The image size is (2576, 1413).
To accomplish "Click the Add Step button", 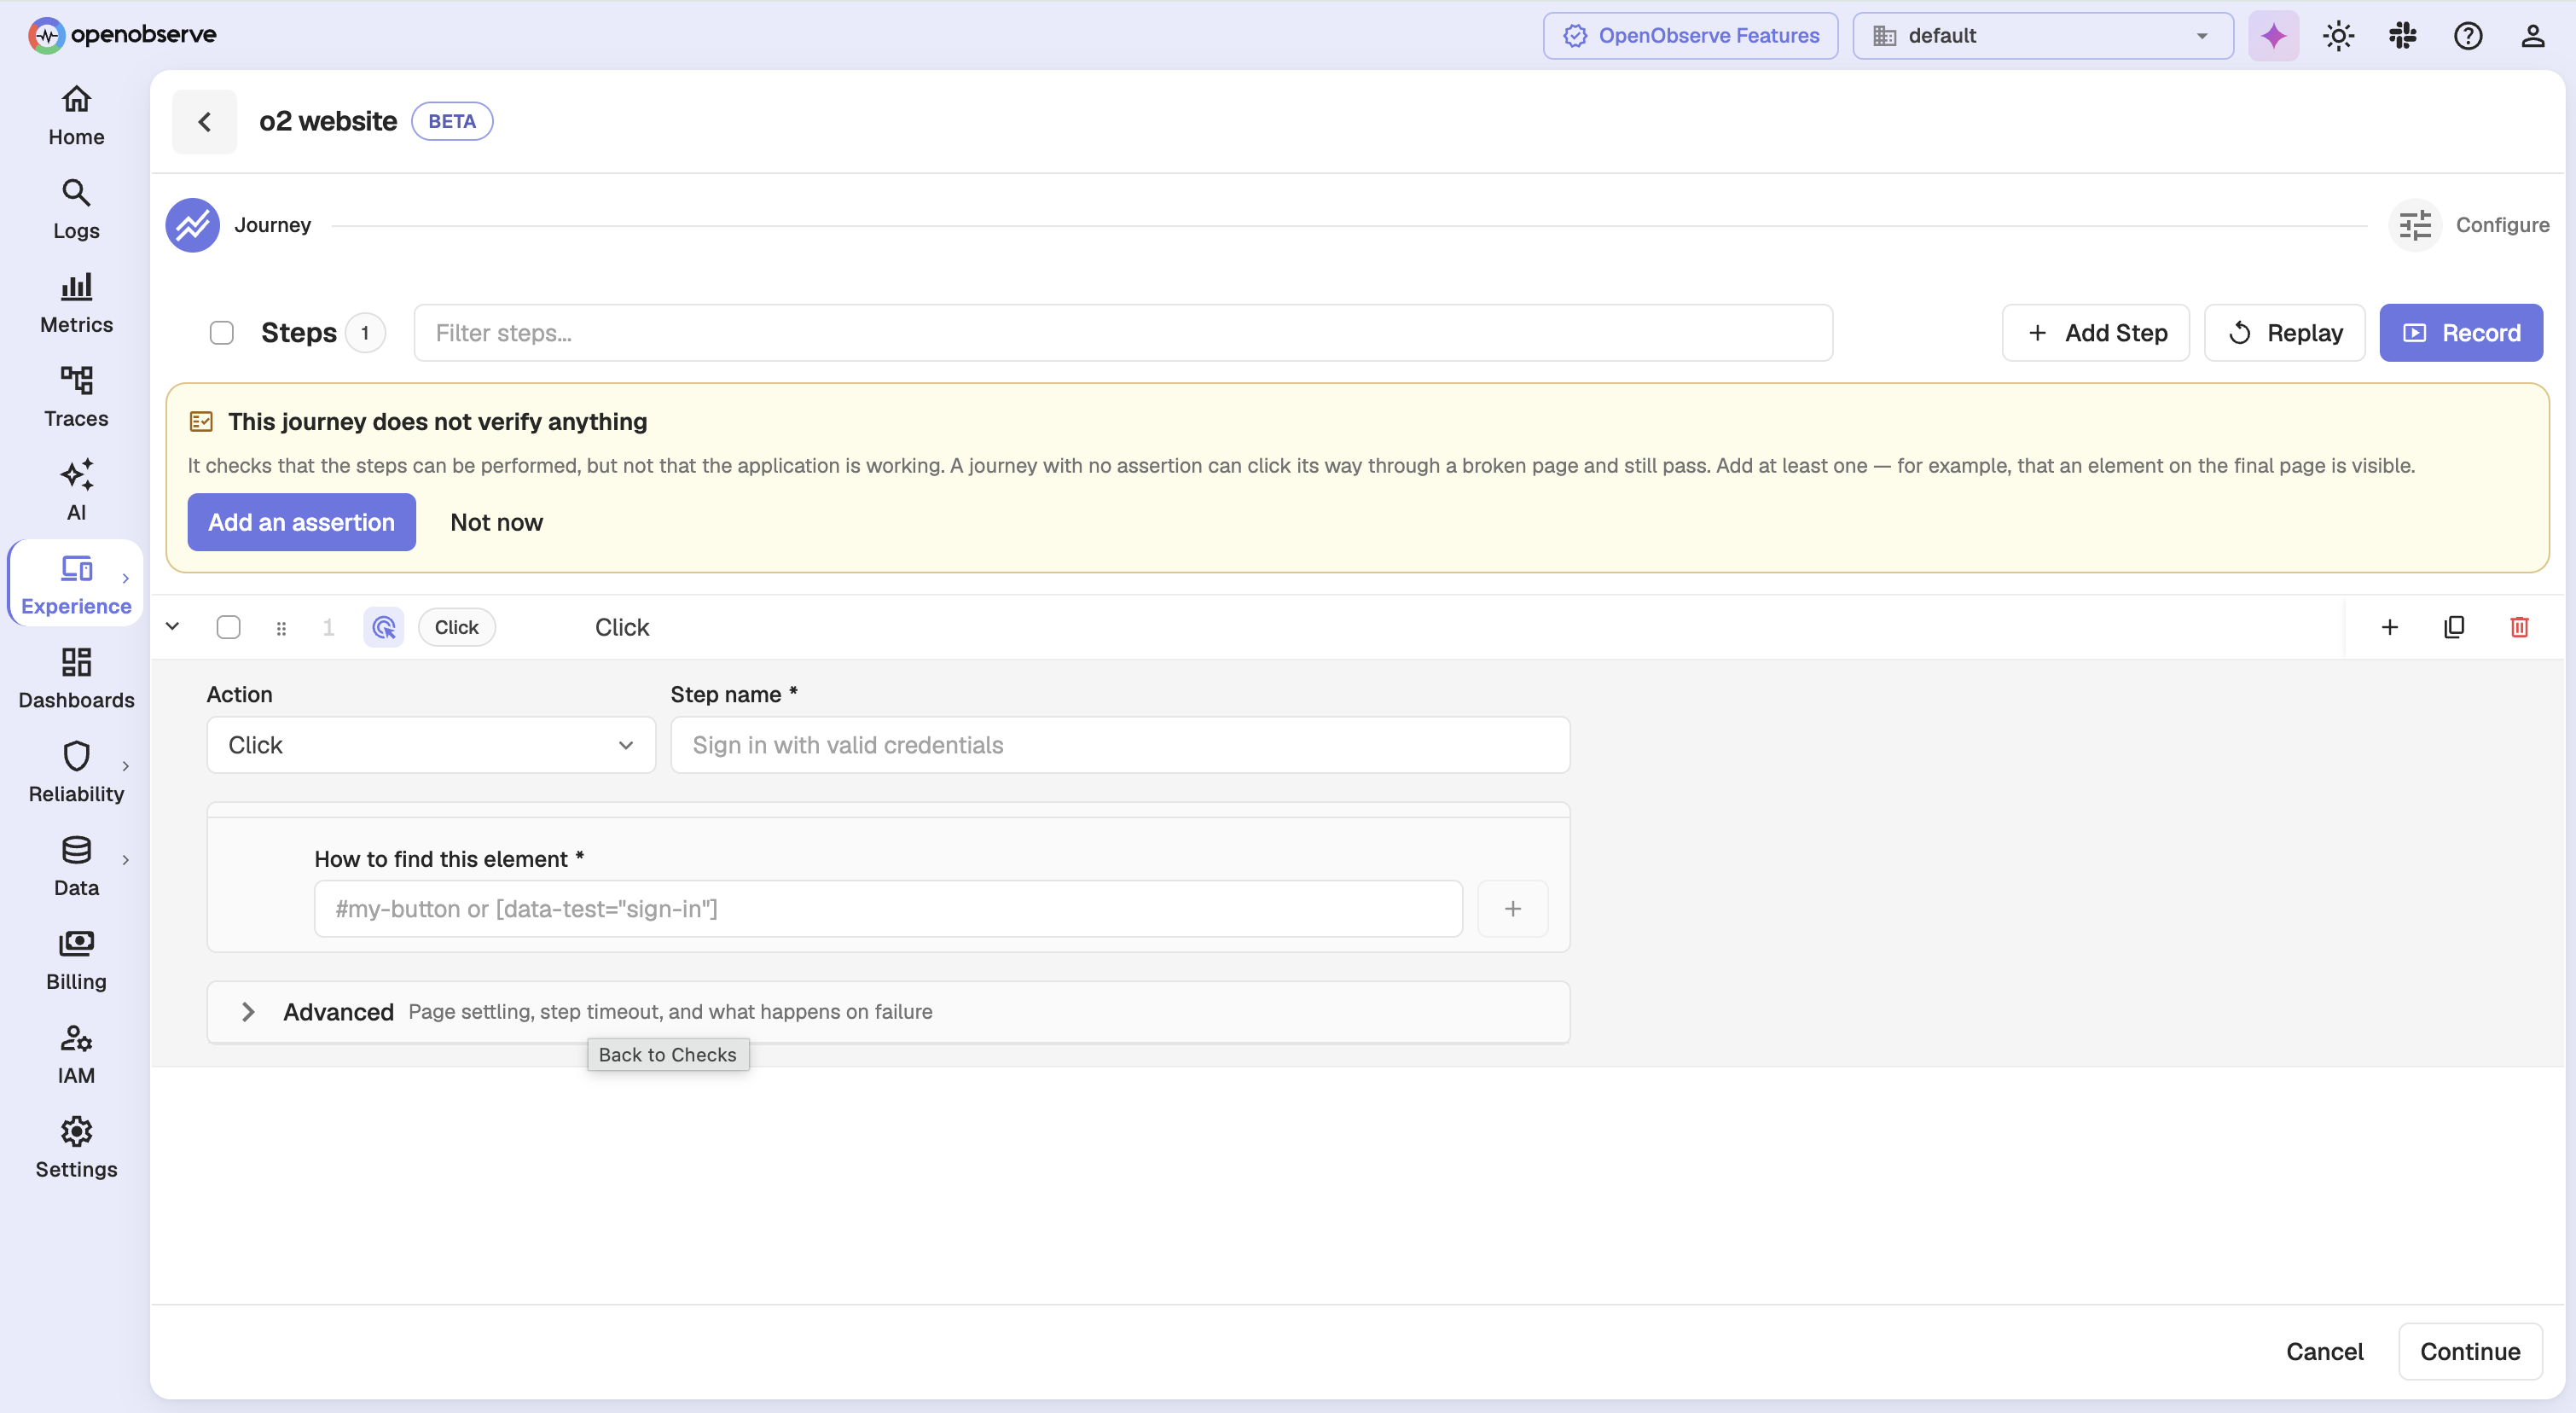I will click(2096, 333).
